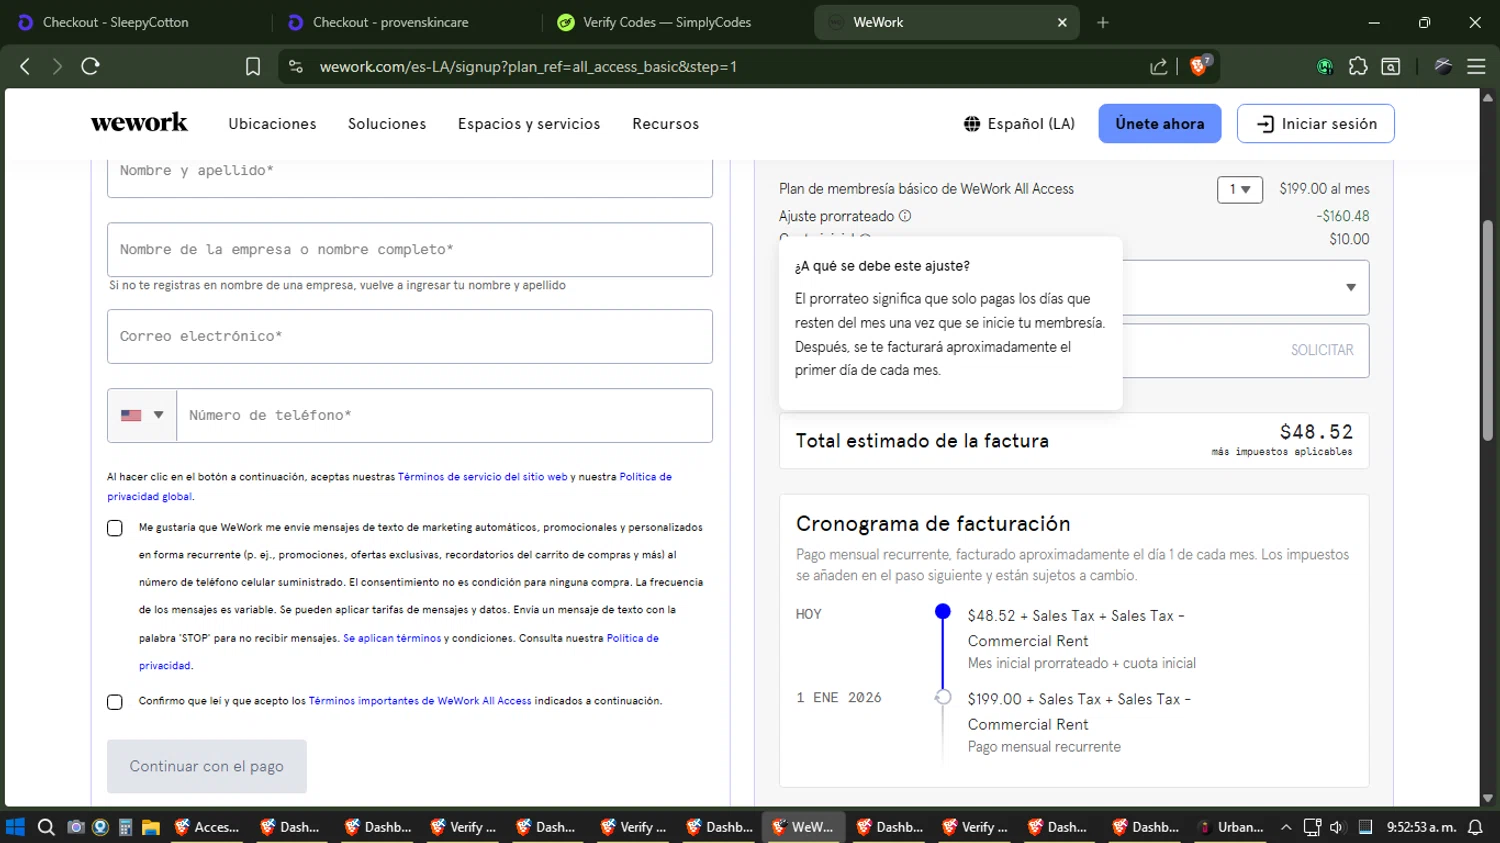1500x843 pixels.
Task: Click the Únete ahora button
Action: pos(1159,124)
